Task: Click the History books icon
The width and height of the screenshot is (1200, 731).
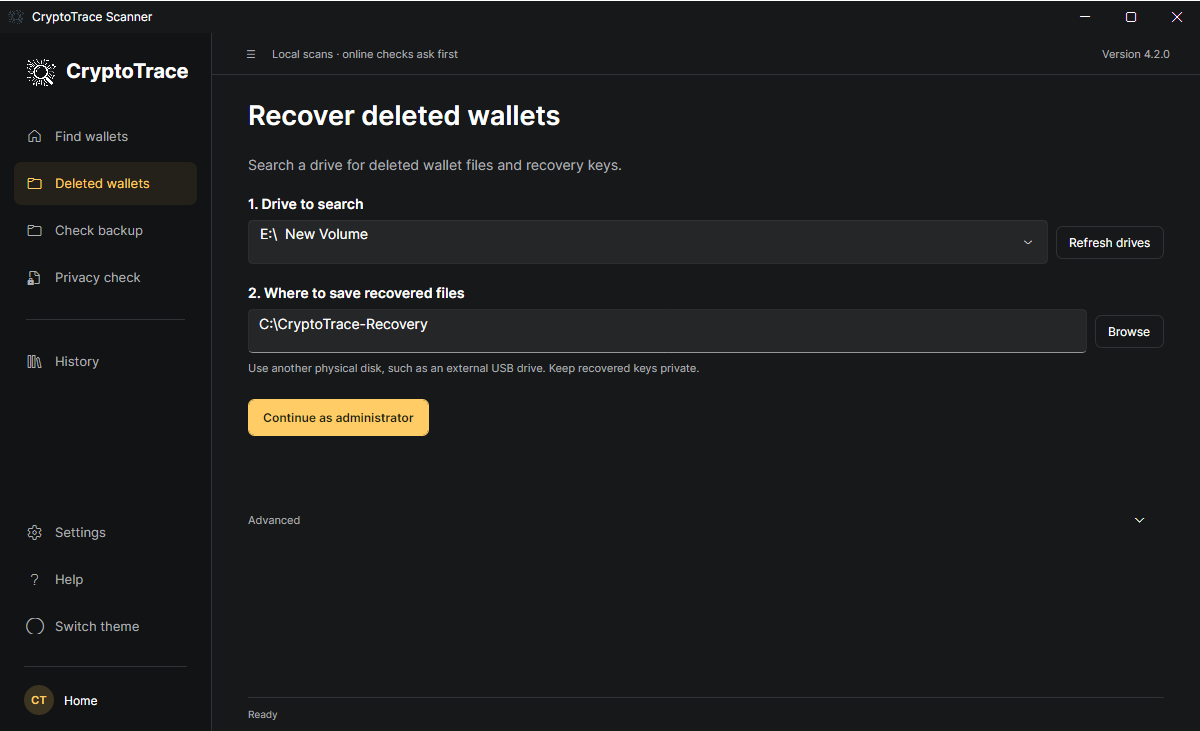Action: pos(35,361)
